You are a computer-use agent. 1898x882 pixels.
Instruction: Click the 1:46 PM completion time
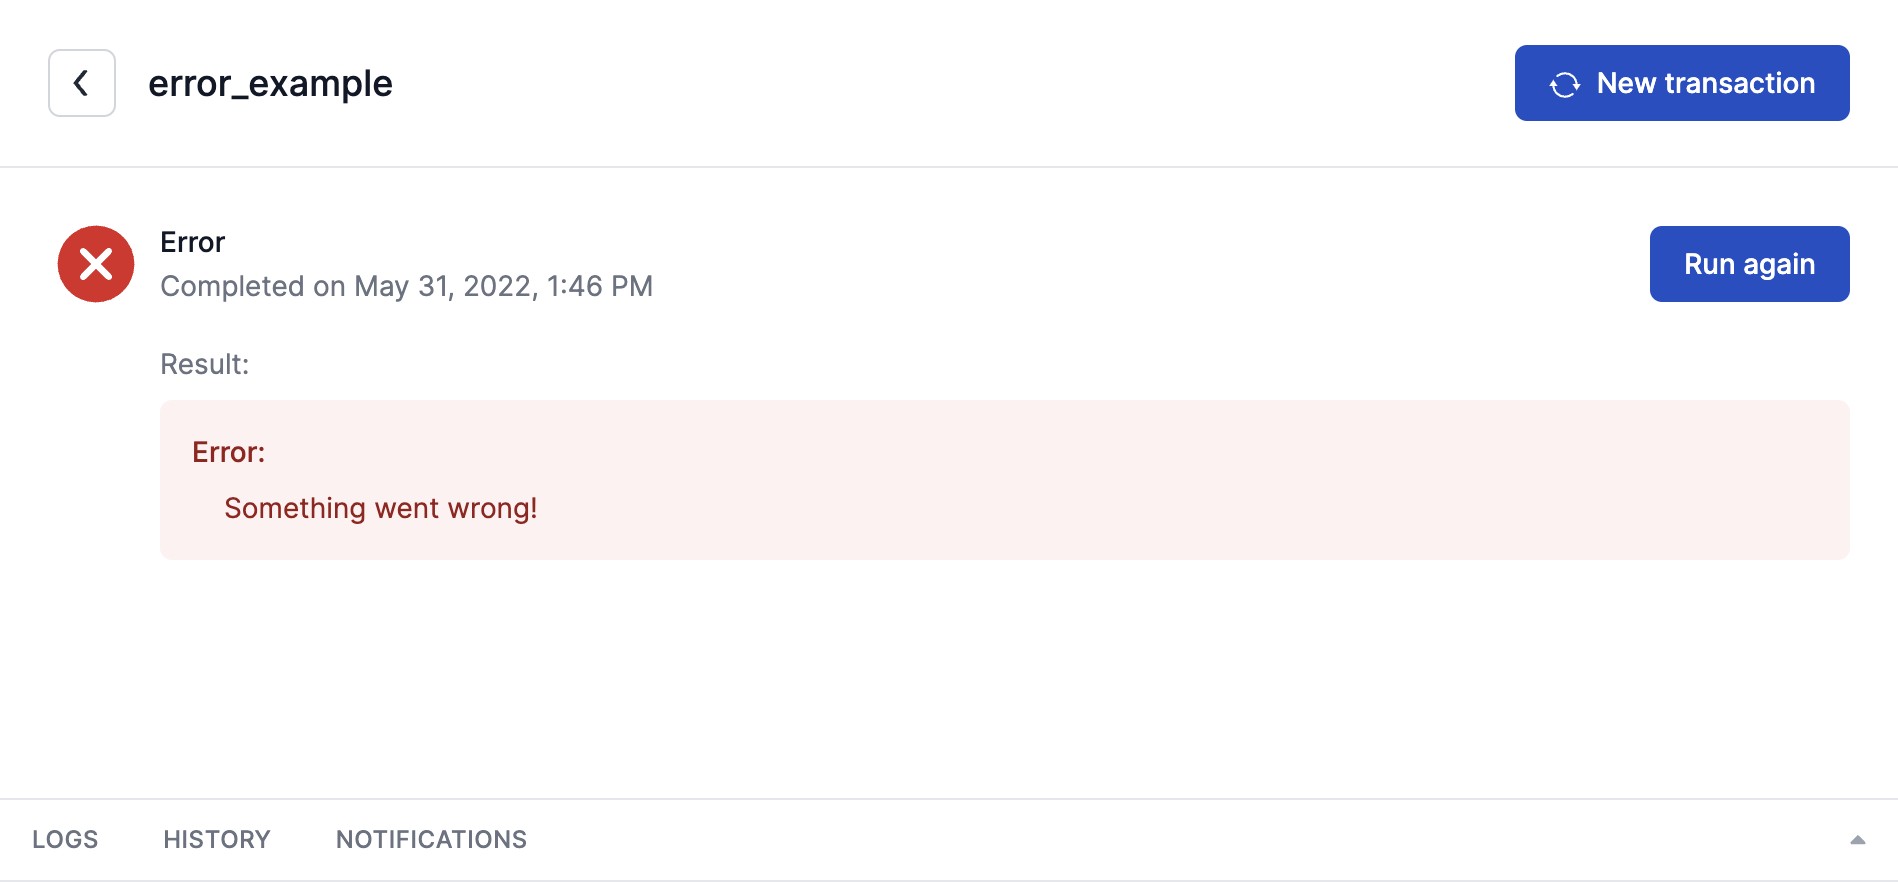(x=599, y=286)
